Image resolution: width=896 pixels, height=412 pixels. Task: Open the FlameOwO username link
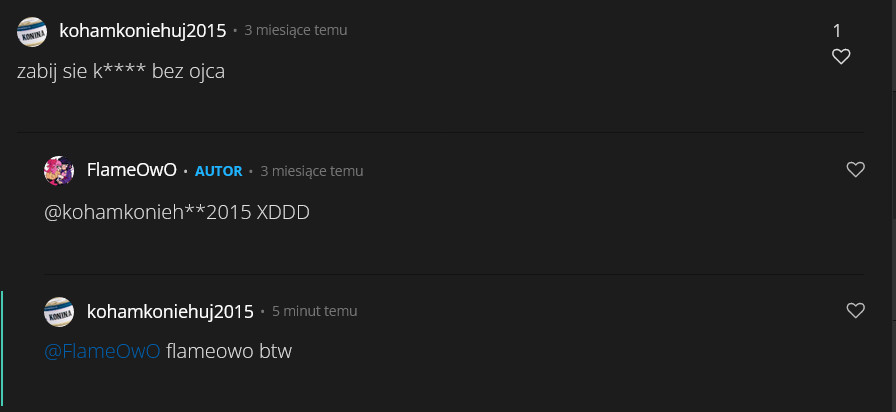pos(132,171)
